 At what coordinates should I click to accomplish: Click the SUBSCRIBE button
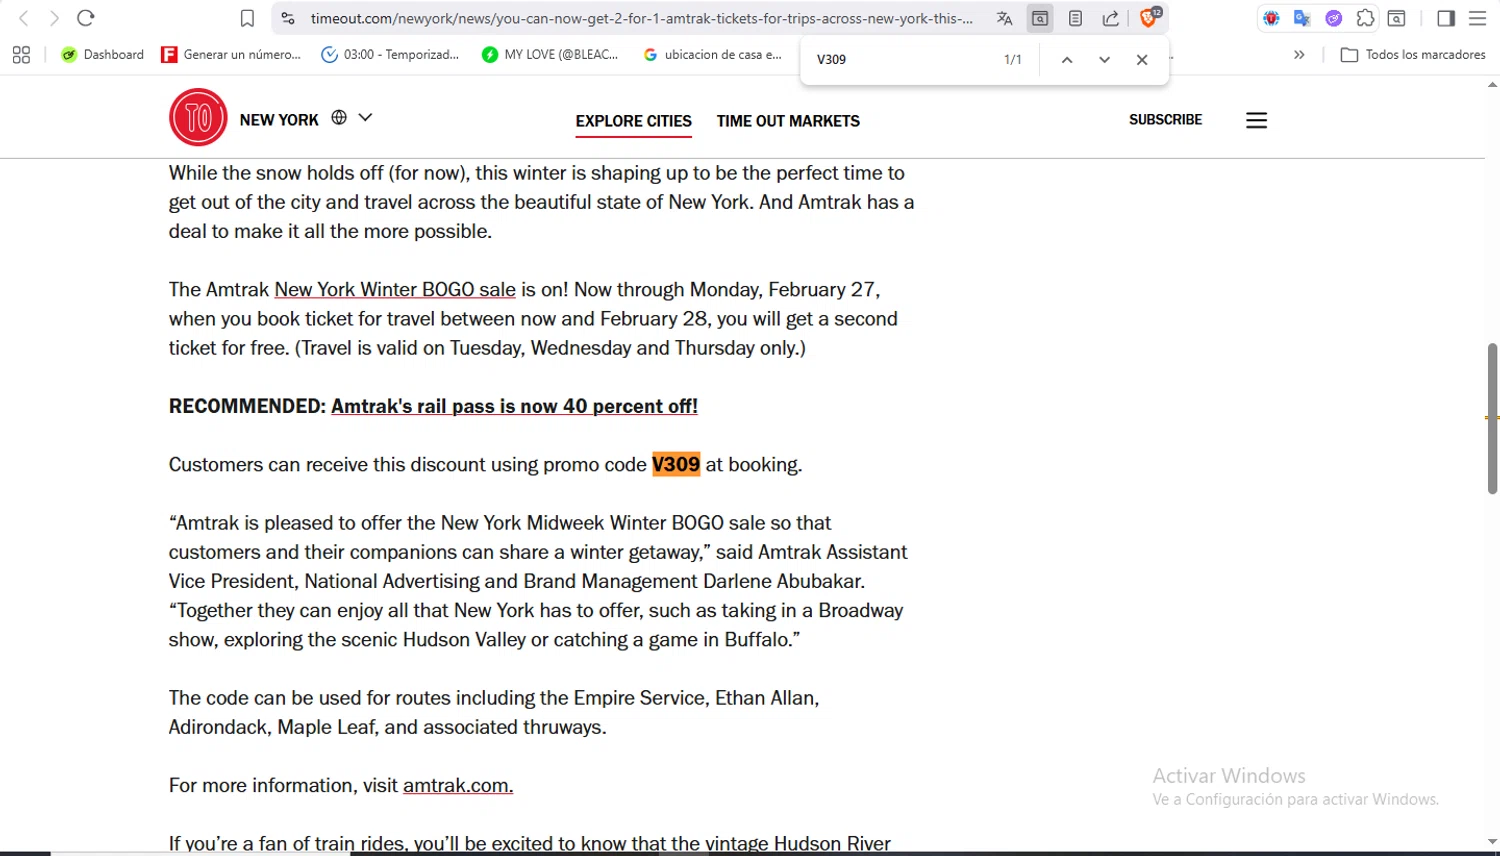pos(1165,119)
